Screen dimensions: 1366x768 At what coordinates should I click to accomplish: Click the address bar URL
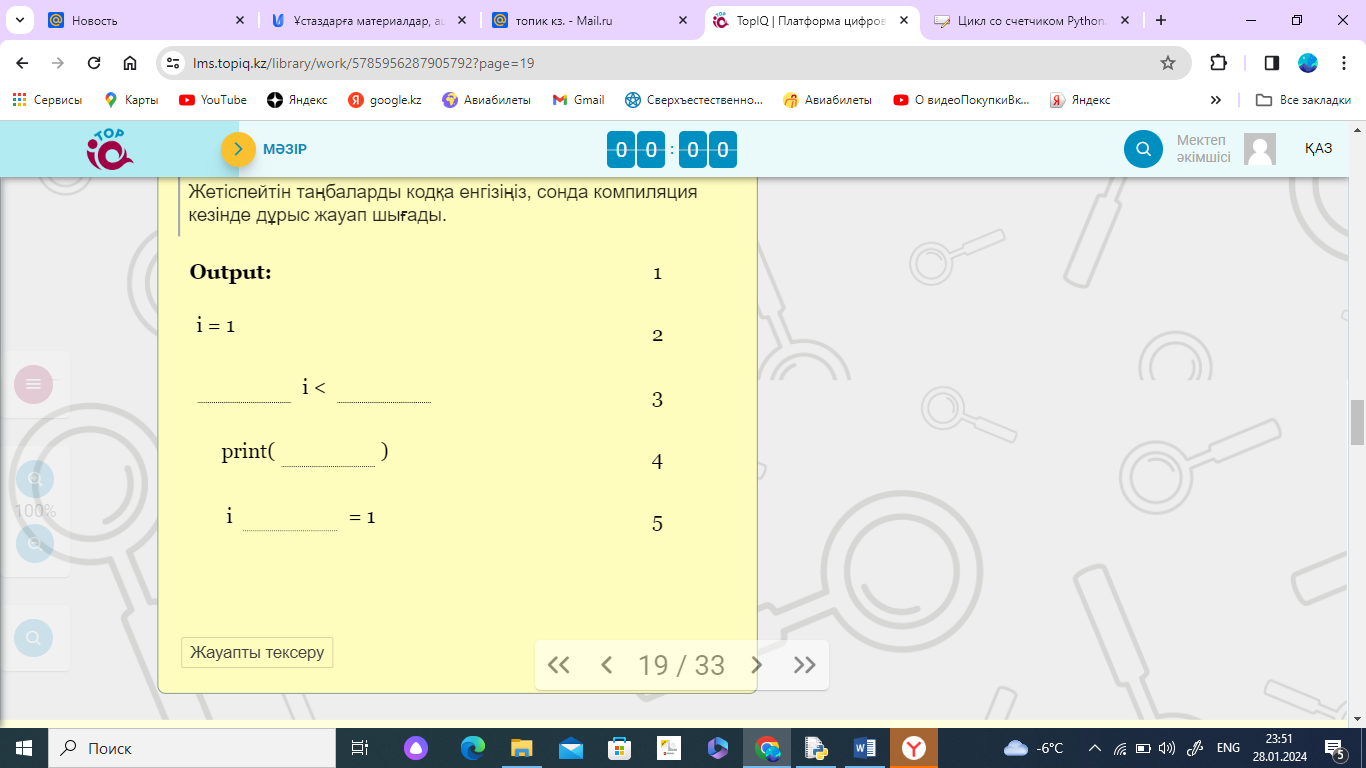click(x=364, y=63)
